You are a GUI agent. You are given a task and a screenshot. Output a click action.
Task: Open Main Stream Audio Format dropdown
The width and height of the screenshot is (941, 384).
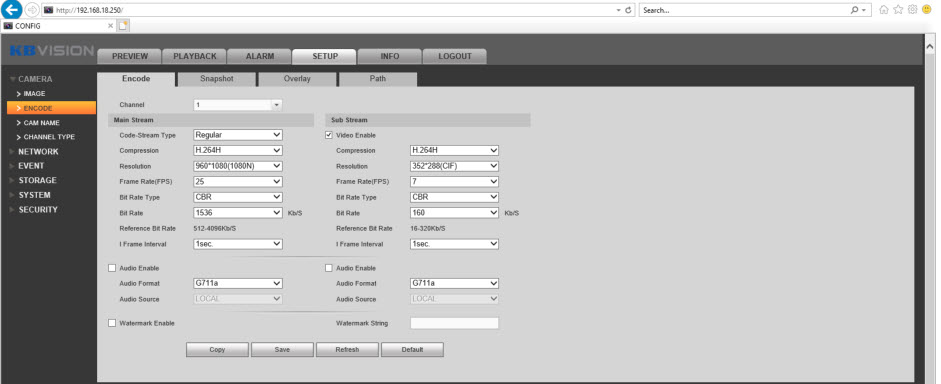238,284
